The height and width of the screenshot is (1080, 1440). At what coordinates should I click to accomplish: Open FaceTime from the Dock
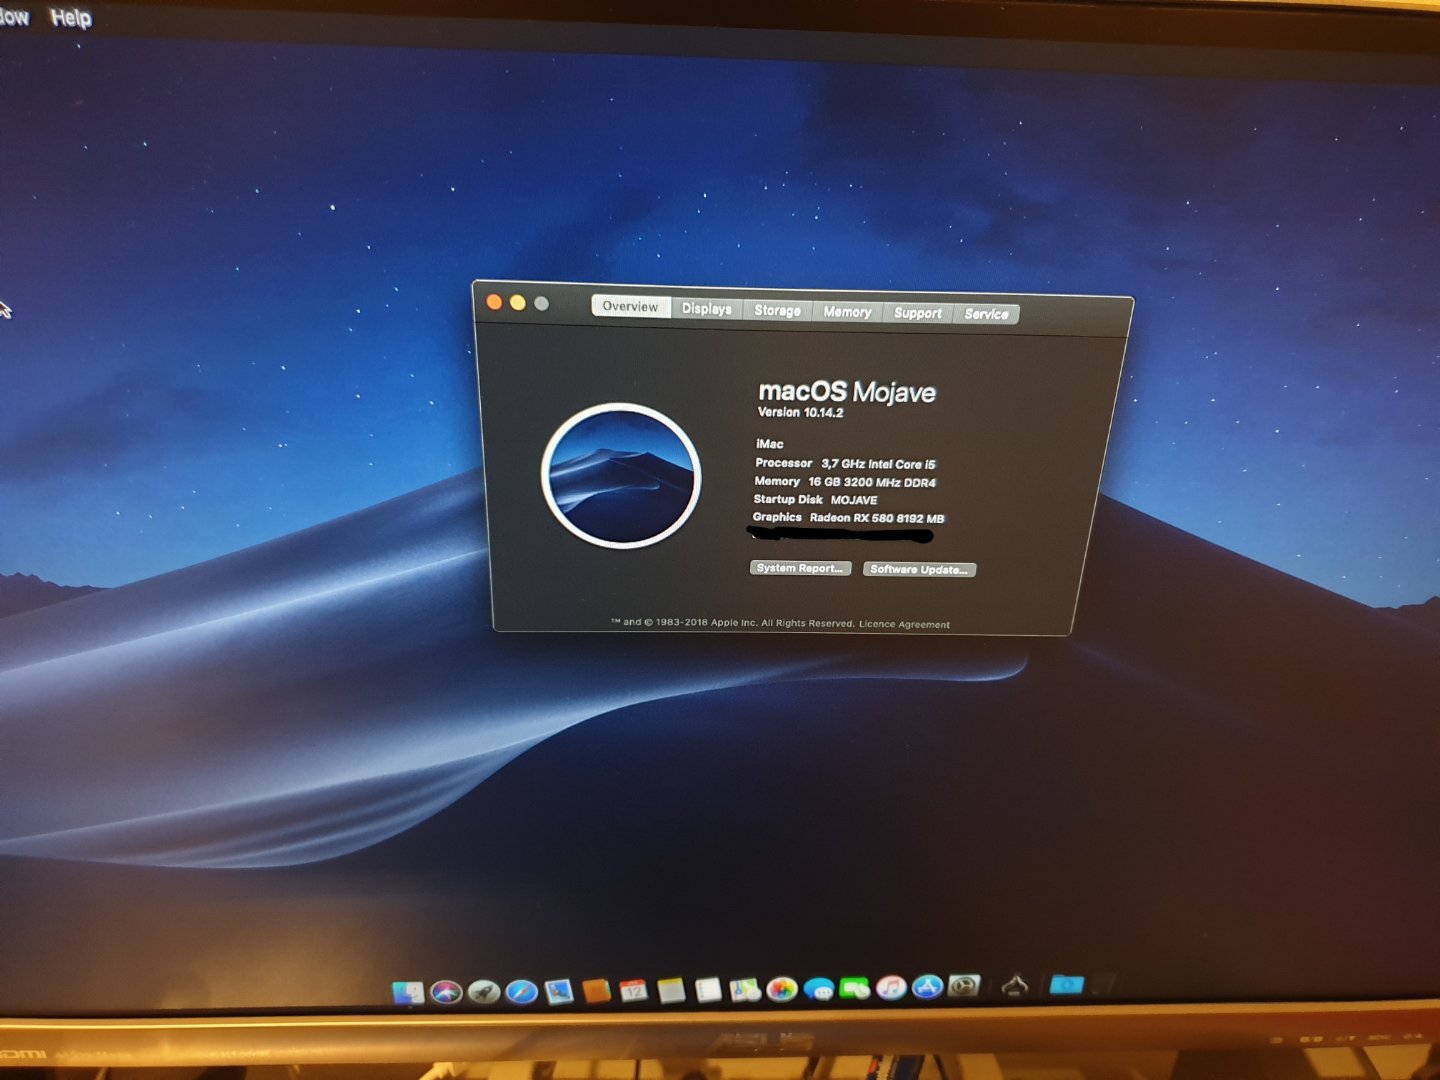[855, 988]
